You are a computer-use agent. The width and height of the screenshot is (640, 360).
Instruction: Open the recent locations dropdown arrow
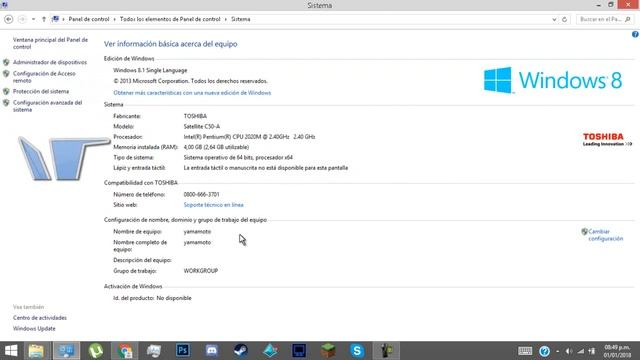point(33,19)
